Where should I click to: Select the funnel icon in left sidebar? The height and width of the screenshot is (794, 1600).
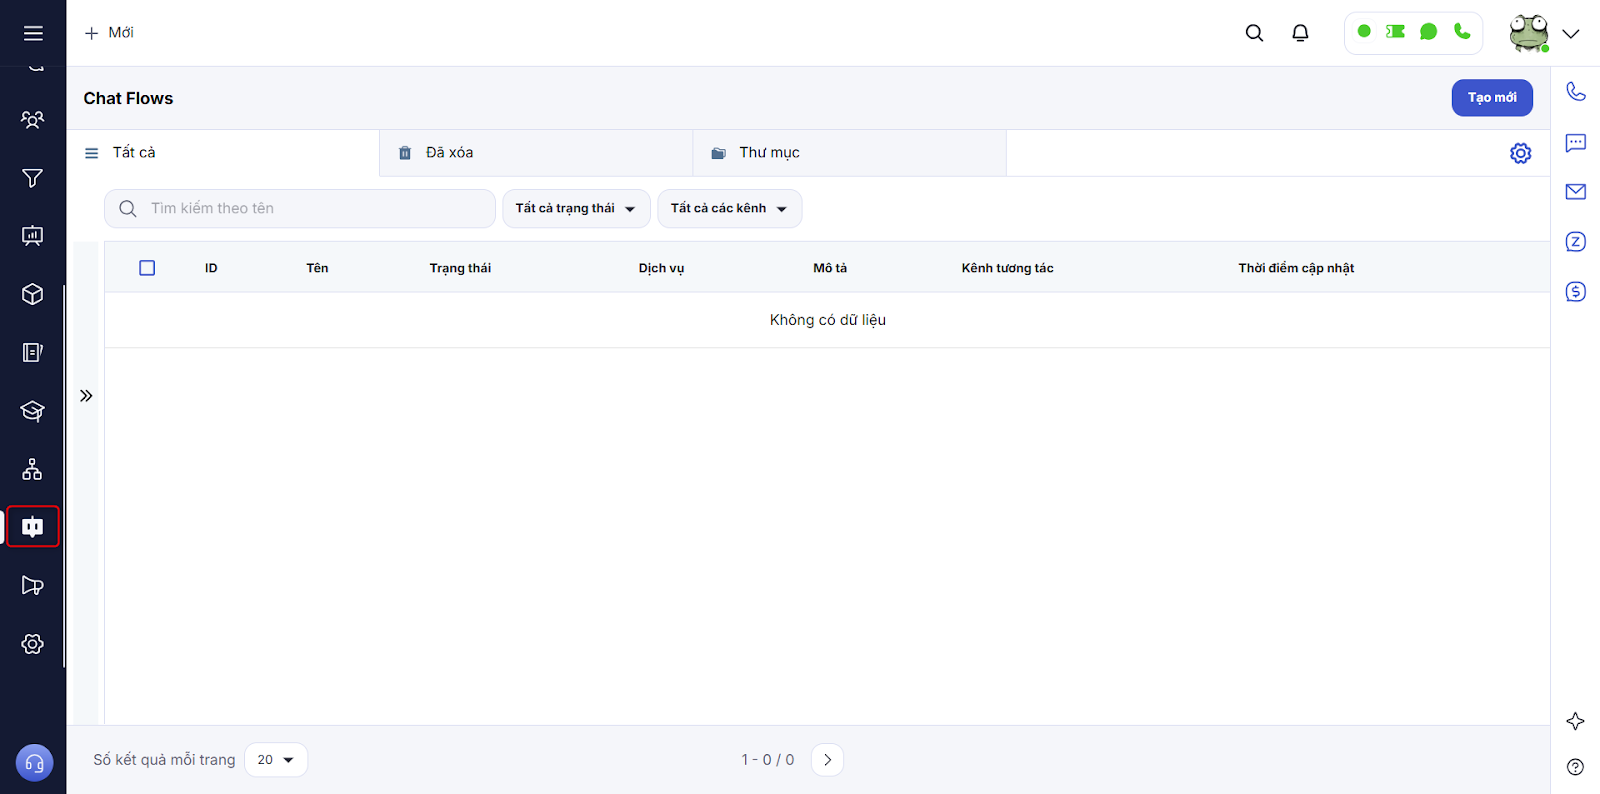pos(33,178)
